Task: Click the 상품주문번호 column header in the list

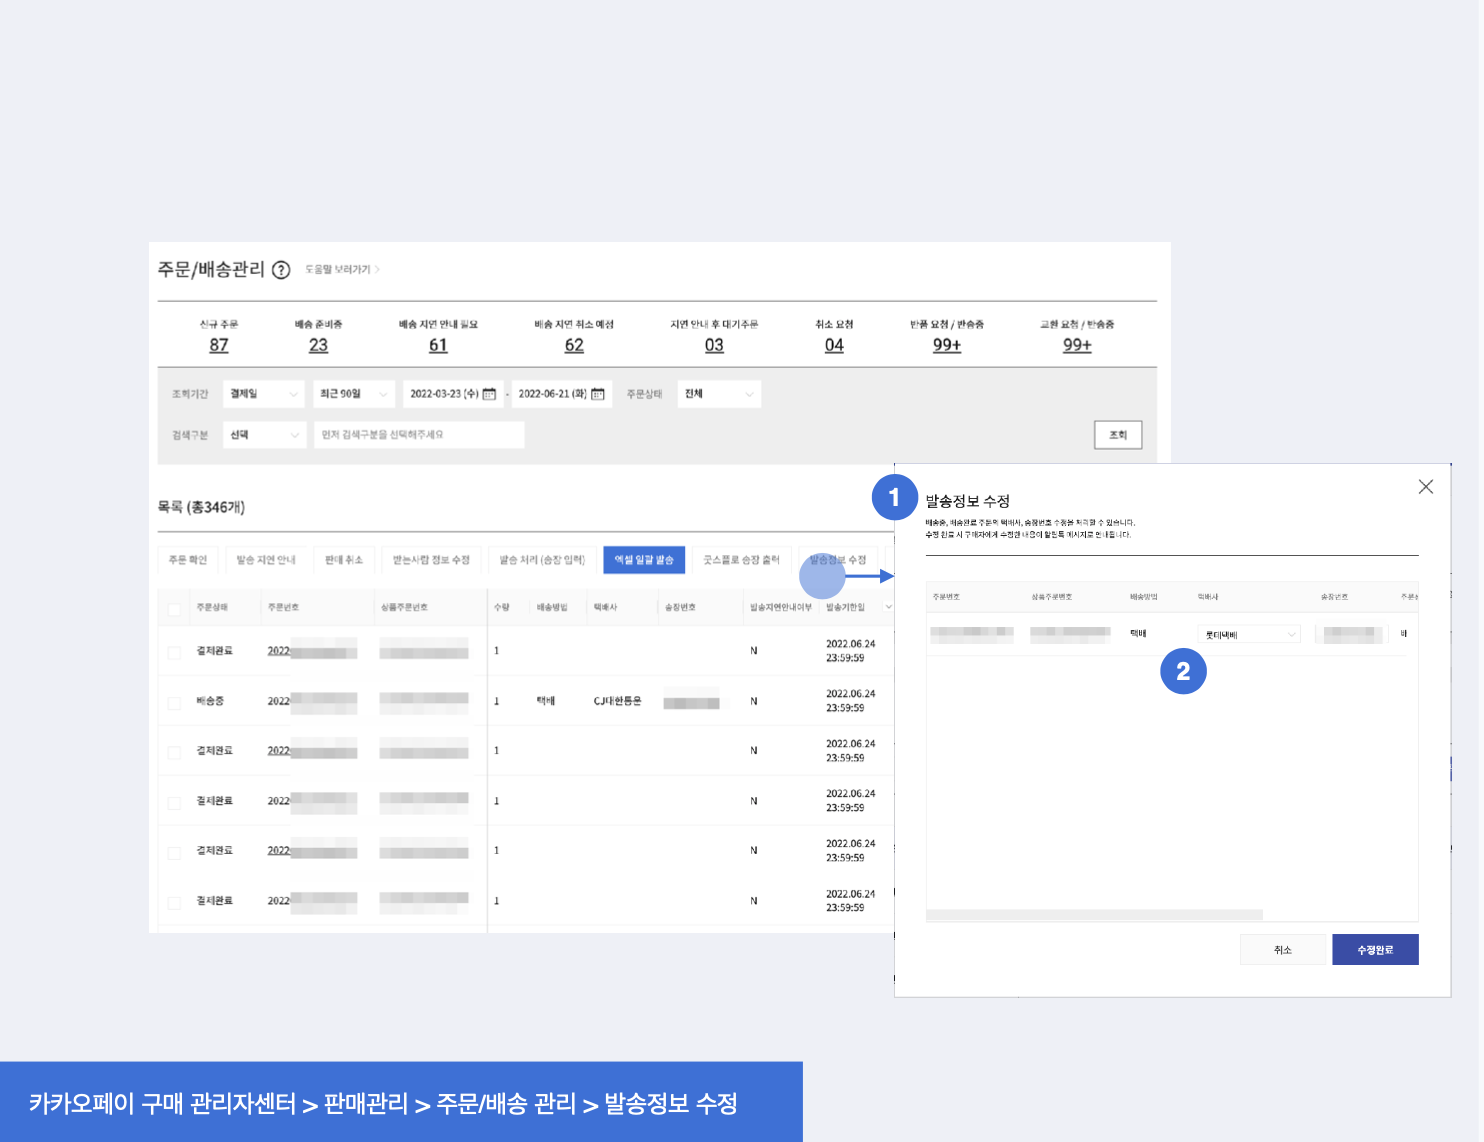Action: (404, 607)
